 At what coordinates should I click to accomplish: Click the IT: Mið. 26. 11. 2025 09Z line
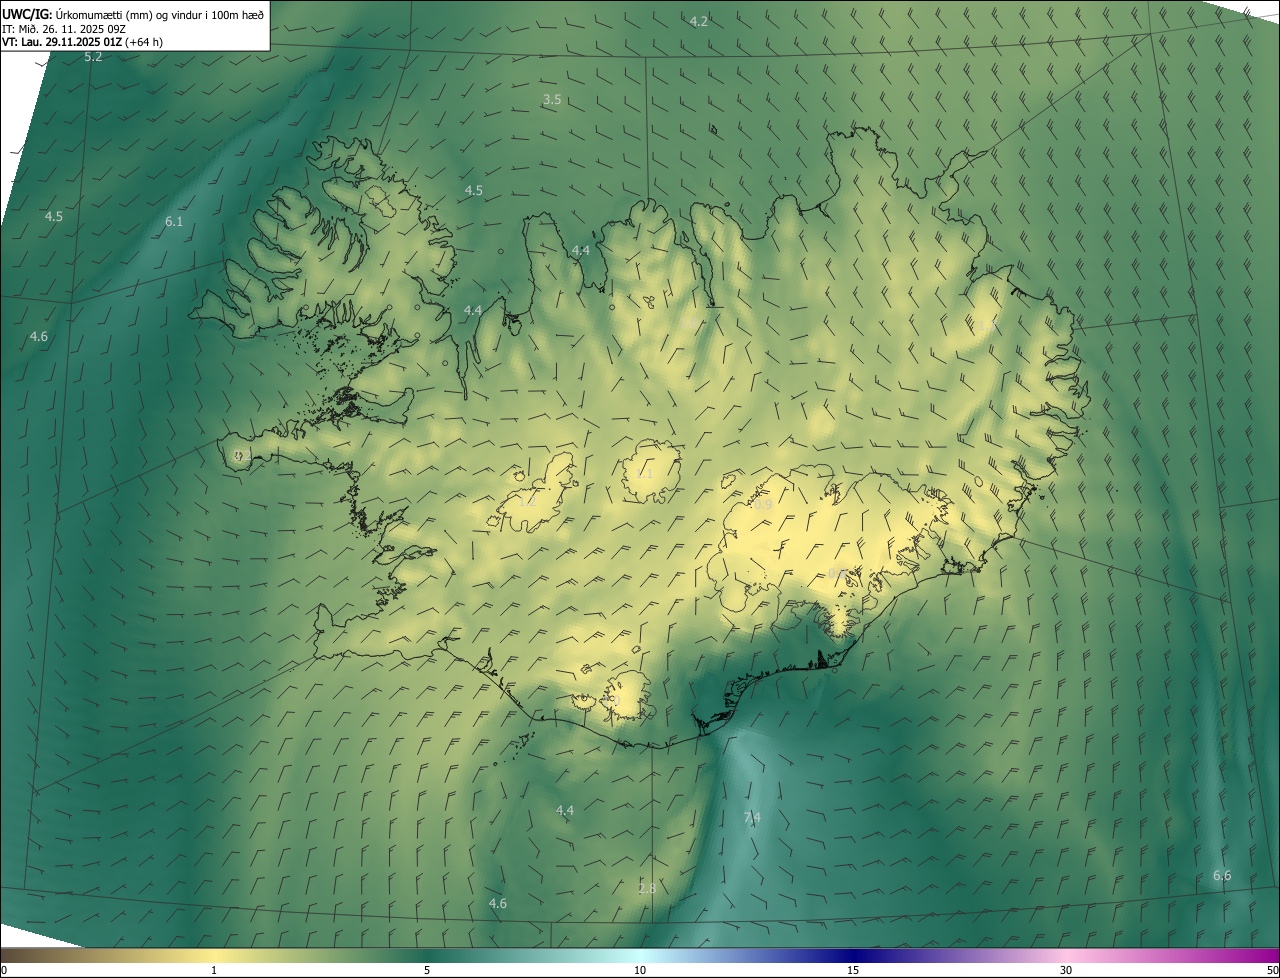[63, 28]
